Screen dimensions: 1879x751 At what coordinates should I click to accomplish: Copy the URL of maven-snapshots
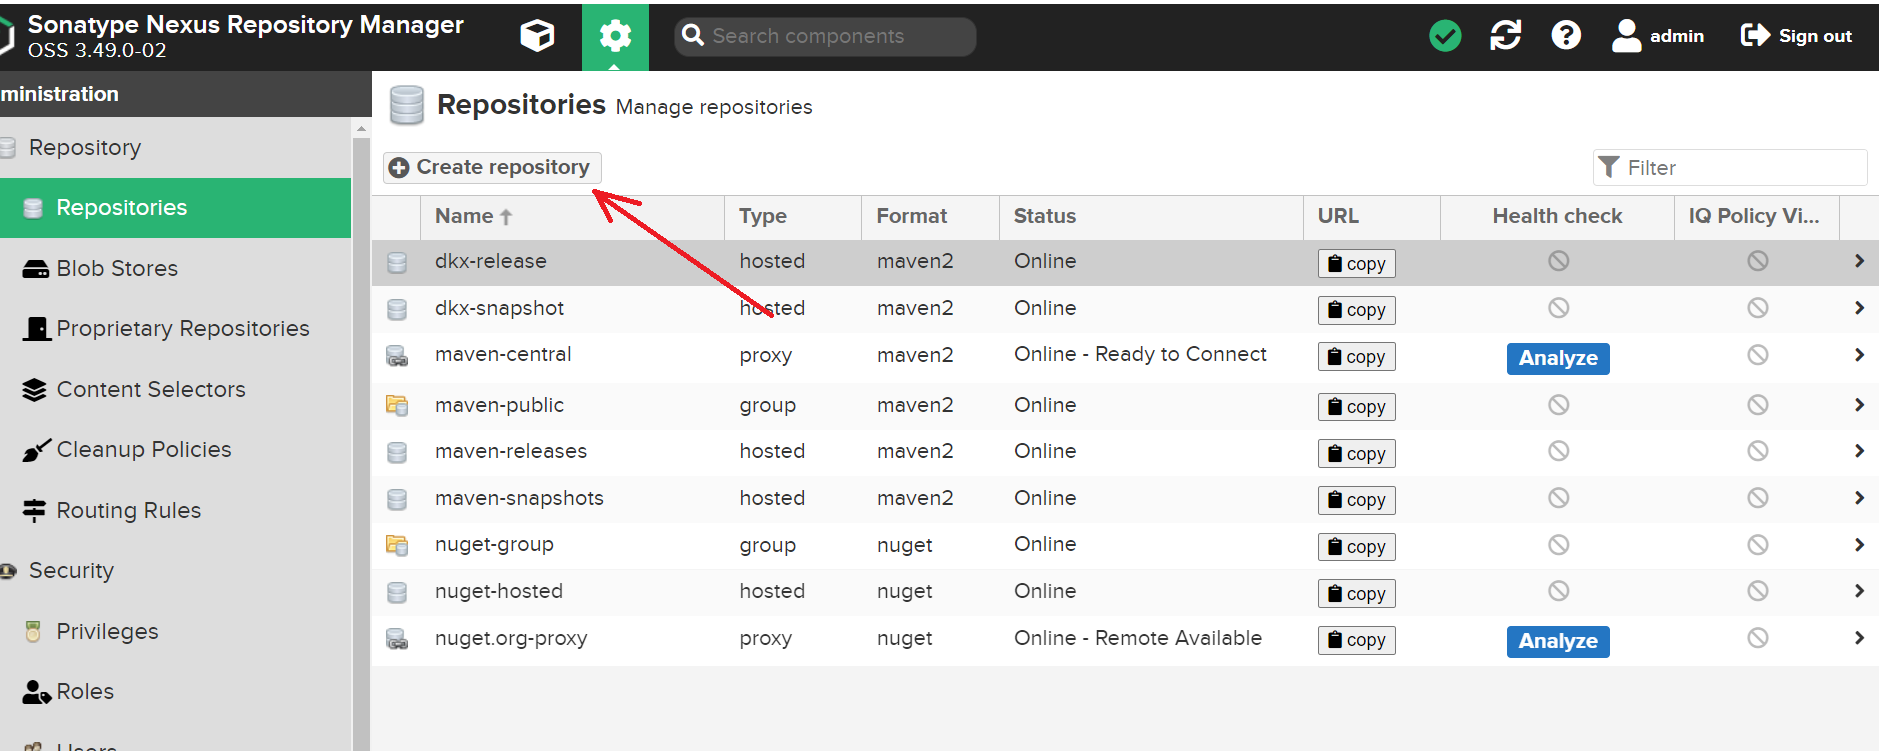[x=1356, y=500]
